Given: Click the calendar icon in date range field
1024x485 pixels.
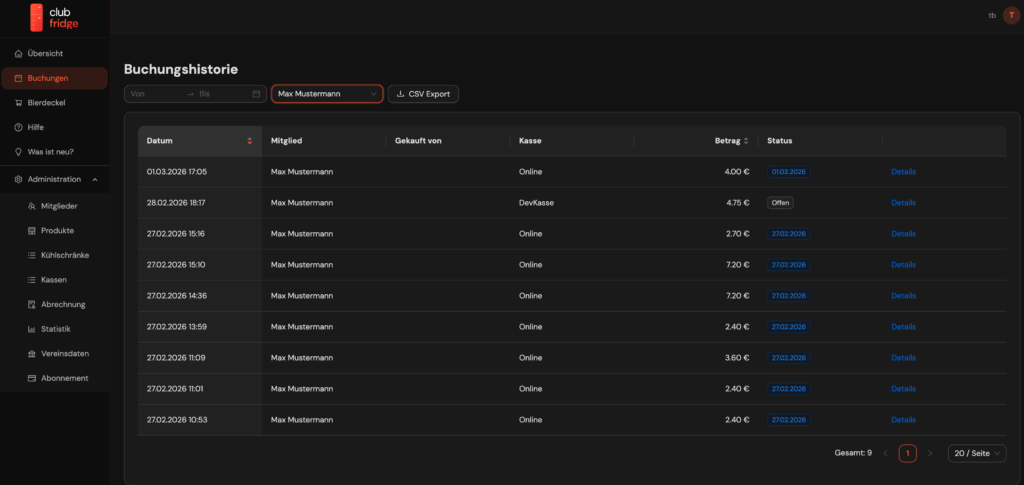Looking at the screenshot, I should (256, 94).
